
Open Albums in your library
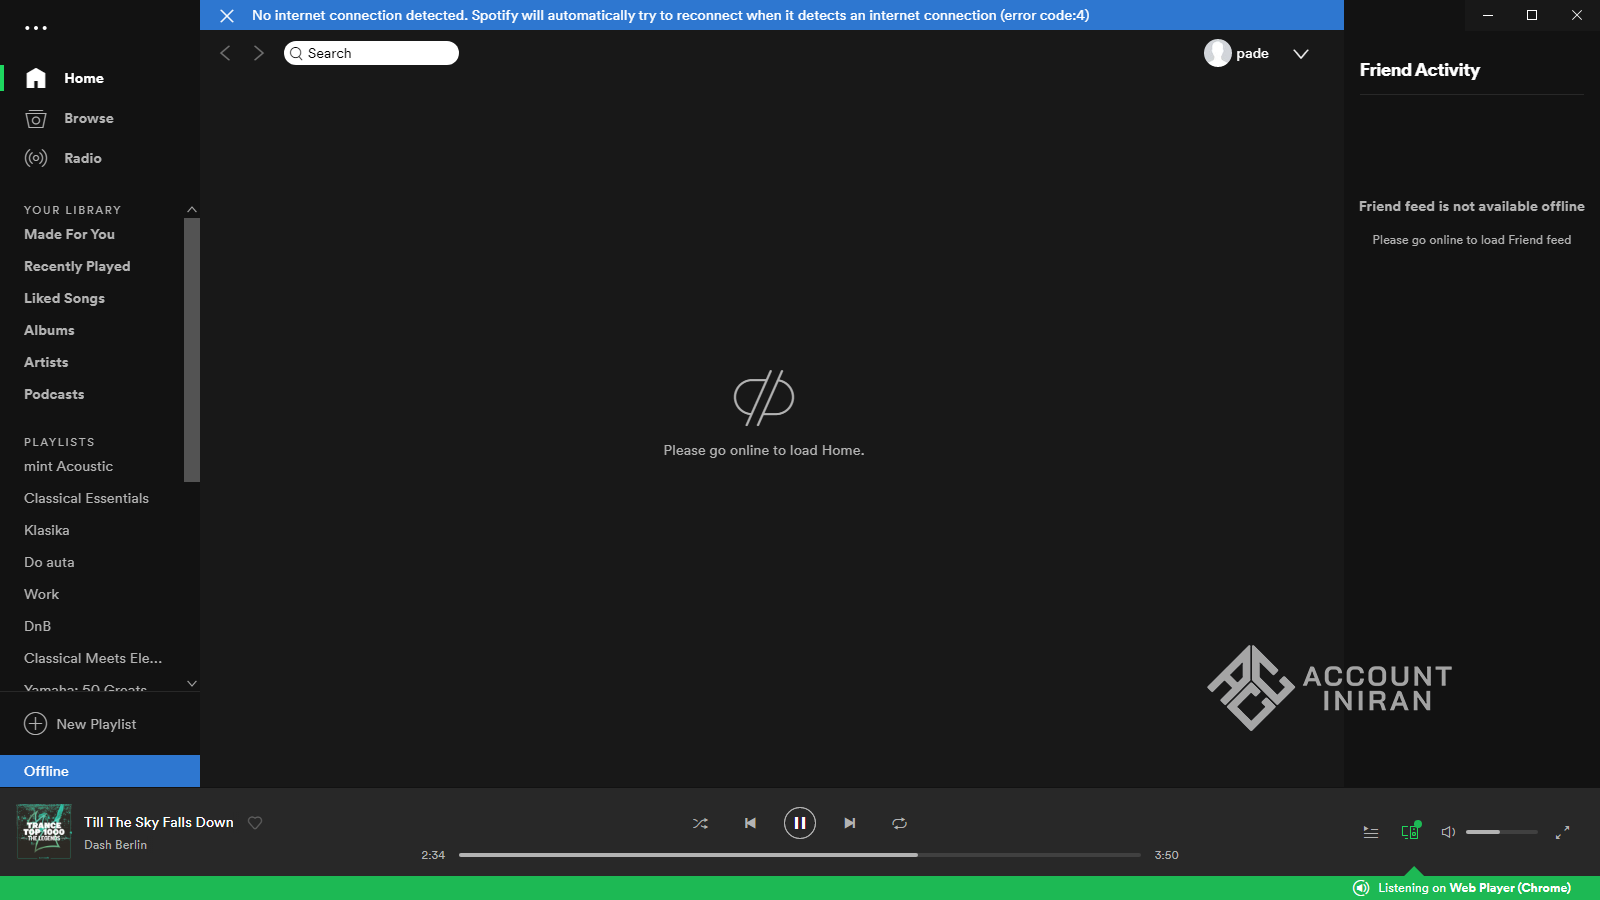pyautogui.click(x=49, y=330)
